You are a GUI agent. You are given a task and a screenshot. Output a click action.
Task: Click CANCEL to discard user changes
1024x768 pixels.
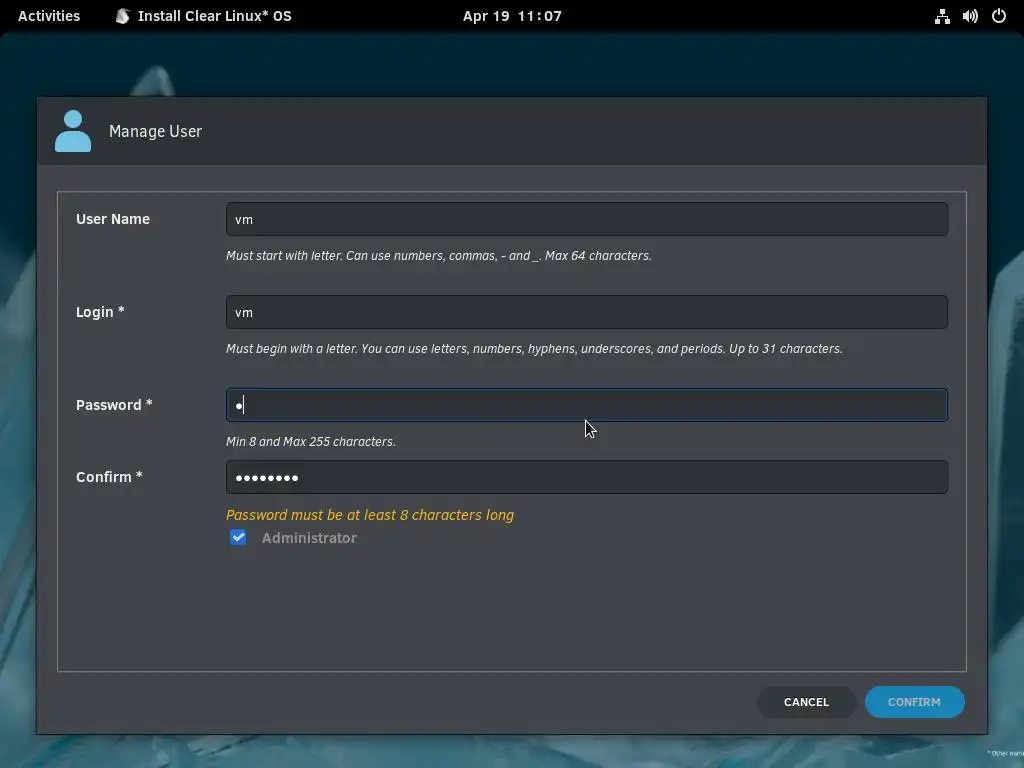click(806, 702)
